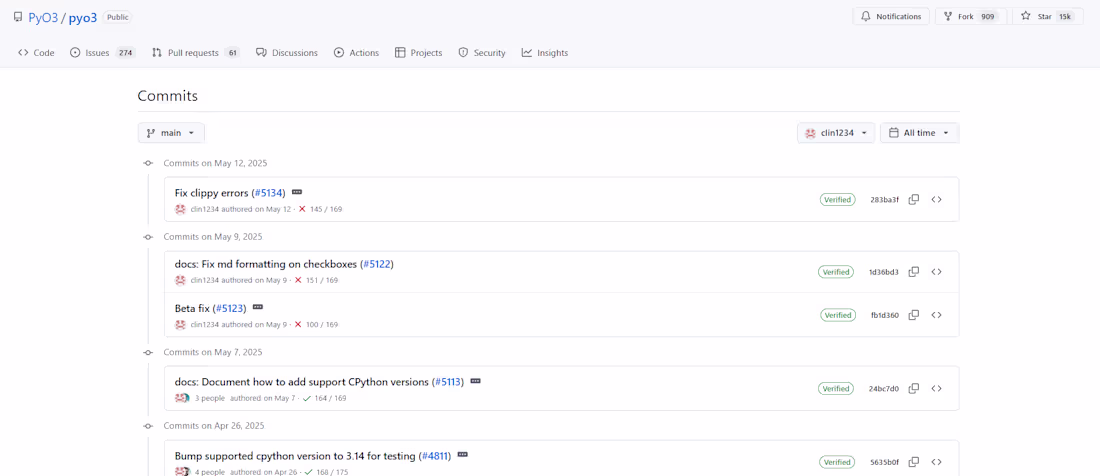Copy full SHA for commit 5635b0f

coord(913,462)
